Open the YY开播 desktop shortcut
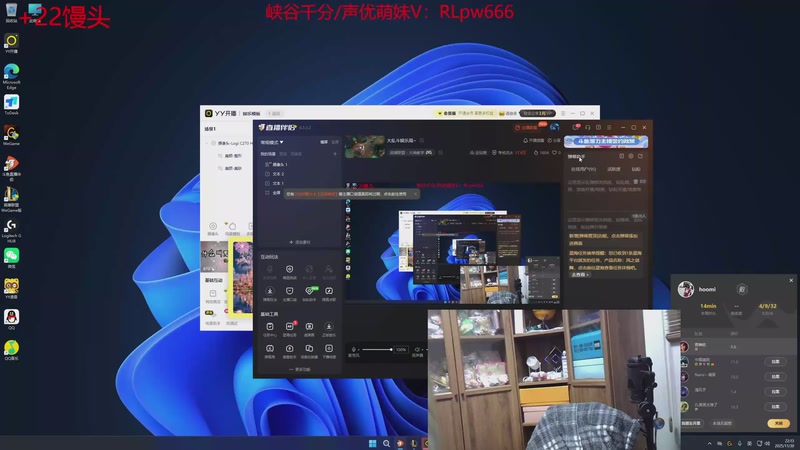The width and height of the screenshot is (800, 450). pos(11,43)
